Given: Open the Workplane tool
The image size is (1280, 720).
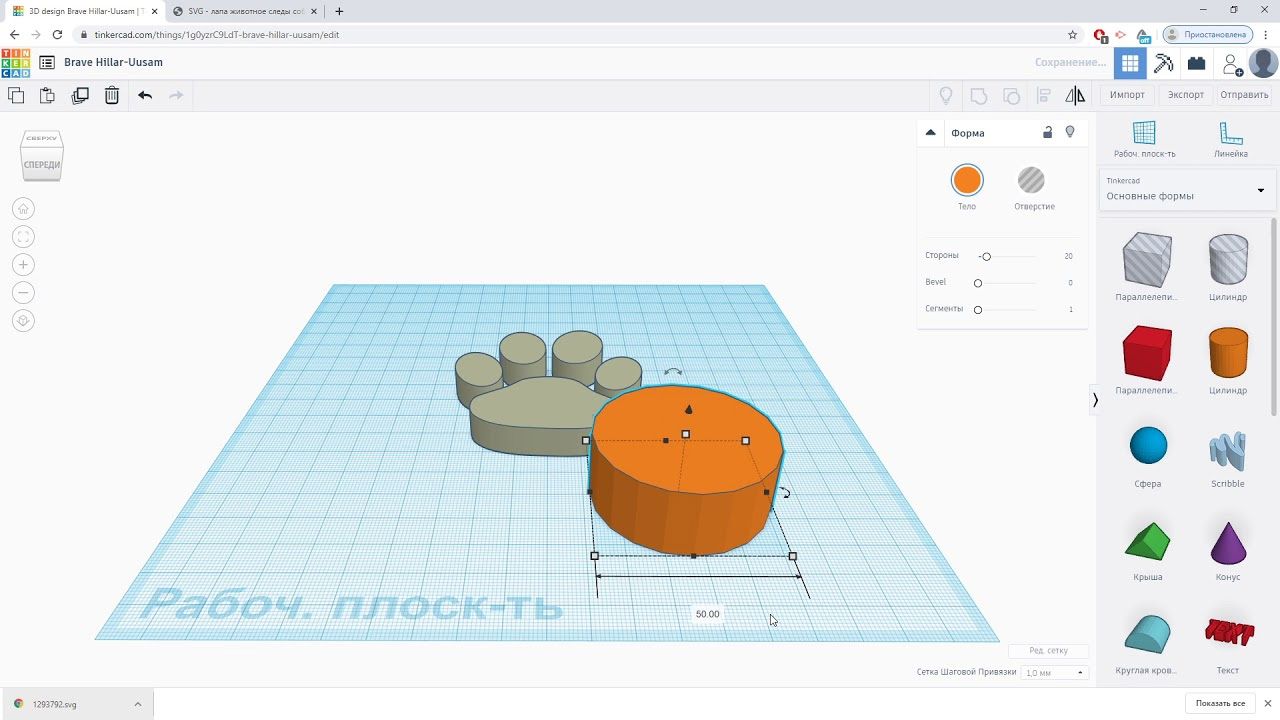Looking at the screenshot, I should pyautogui.click(x=1144, y=139).
